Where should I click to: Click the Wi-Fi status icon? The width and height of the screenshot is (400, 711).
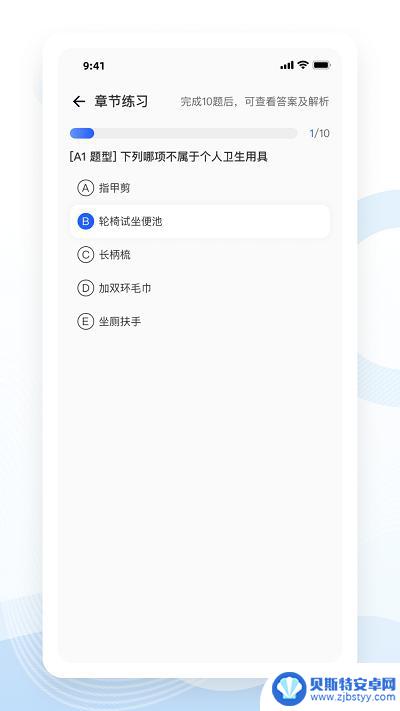(302, 65)
